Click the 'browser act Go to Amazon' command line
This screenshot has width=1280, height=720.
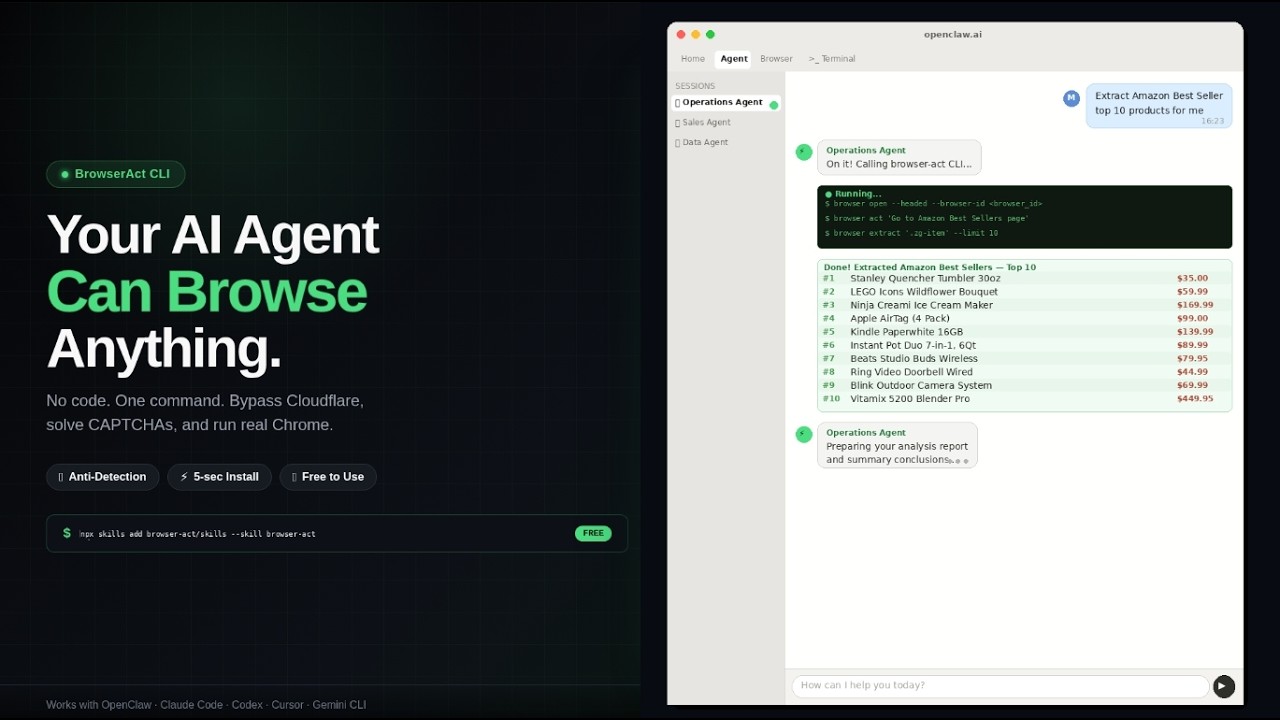(926, 218)
